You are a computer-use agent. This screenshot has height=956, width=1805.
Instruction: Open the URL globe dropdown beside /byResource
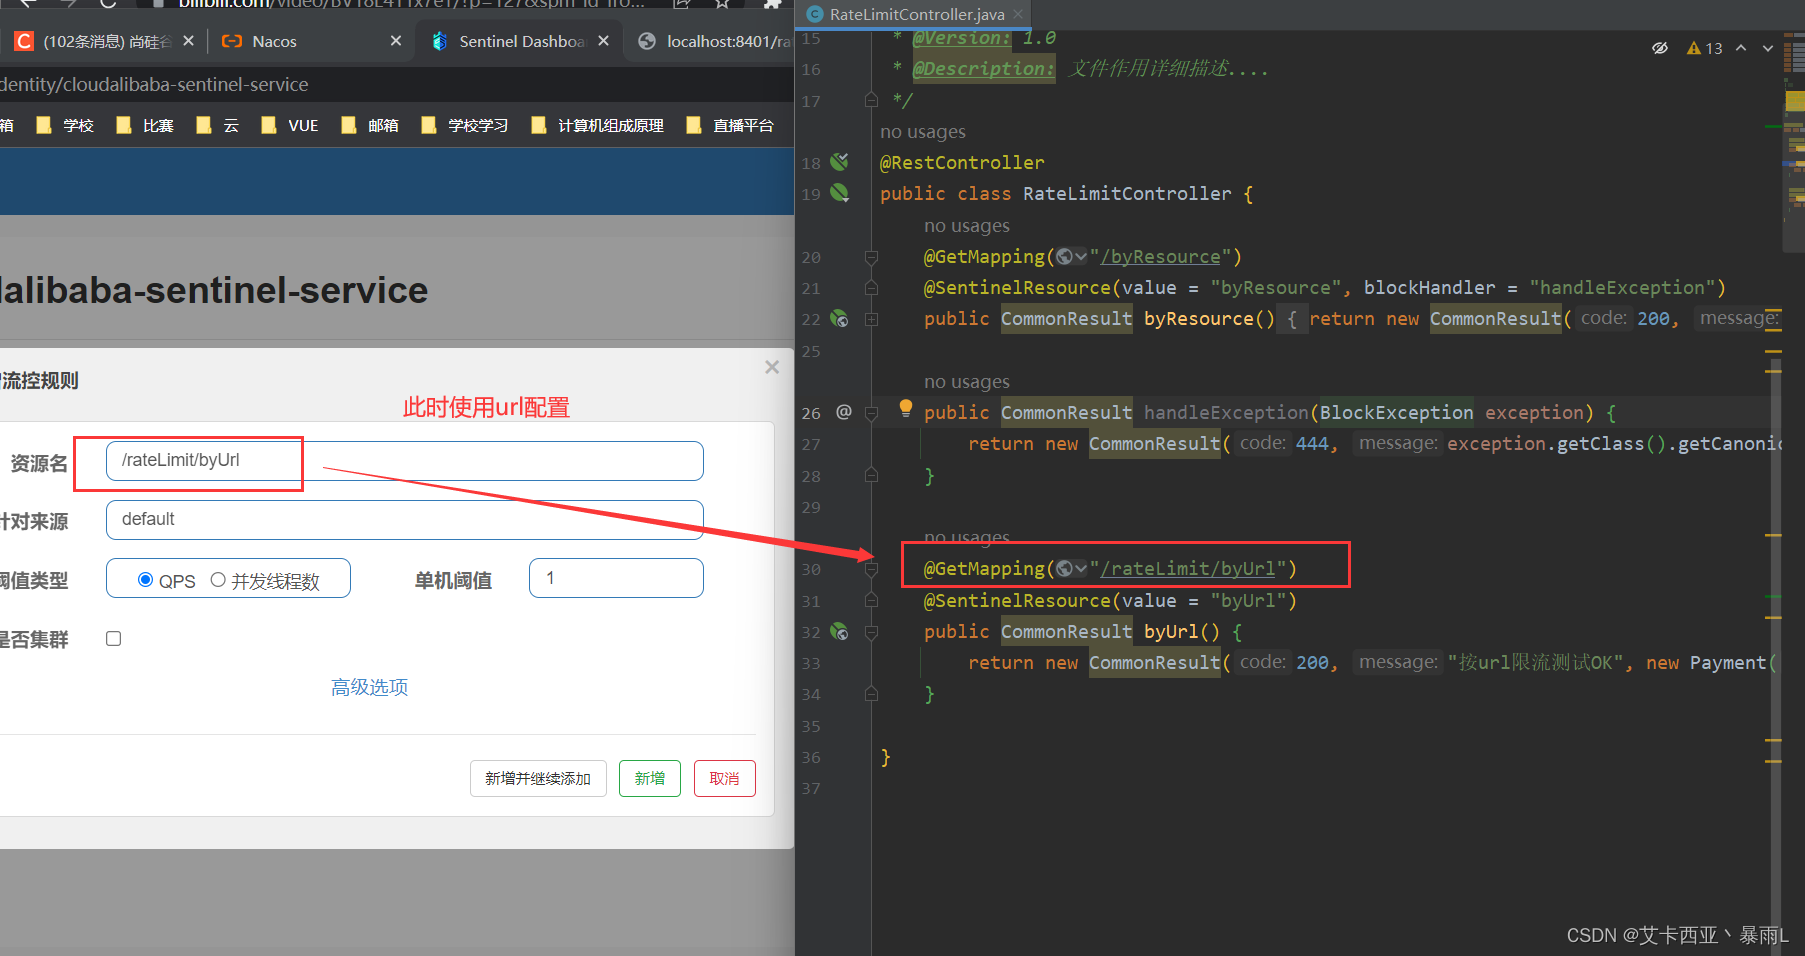pos(1071,257)
